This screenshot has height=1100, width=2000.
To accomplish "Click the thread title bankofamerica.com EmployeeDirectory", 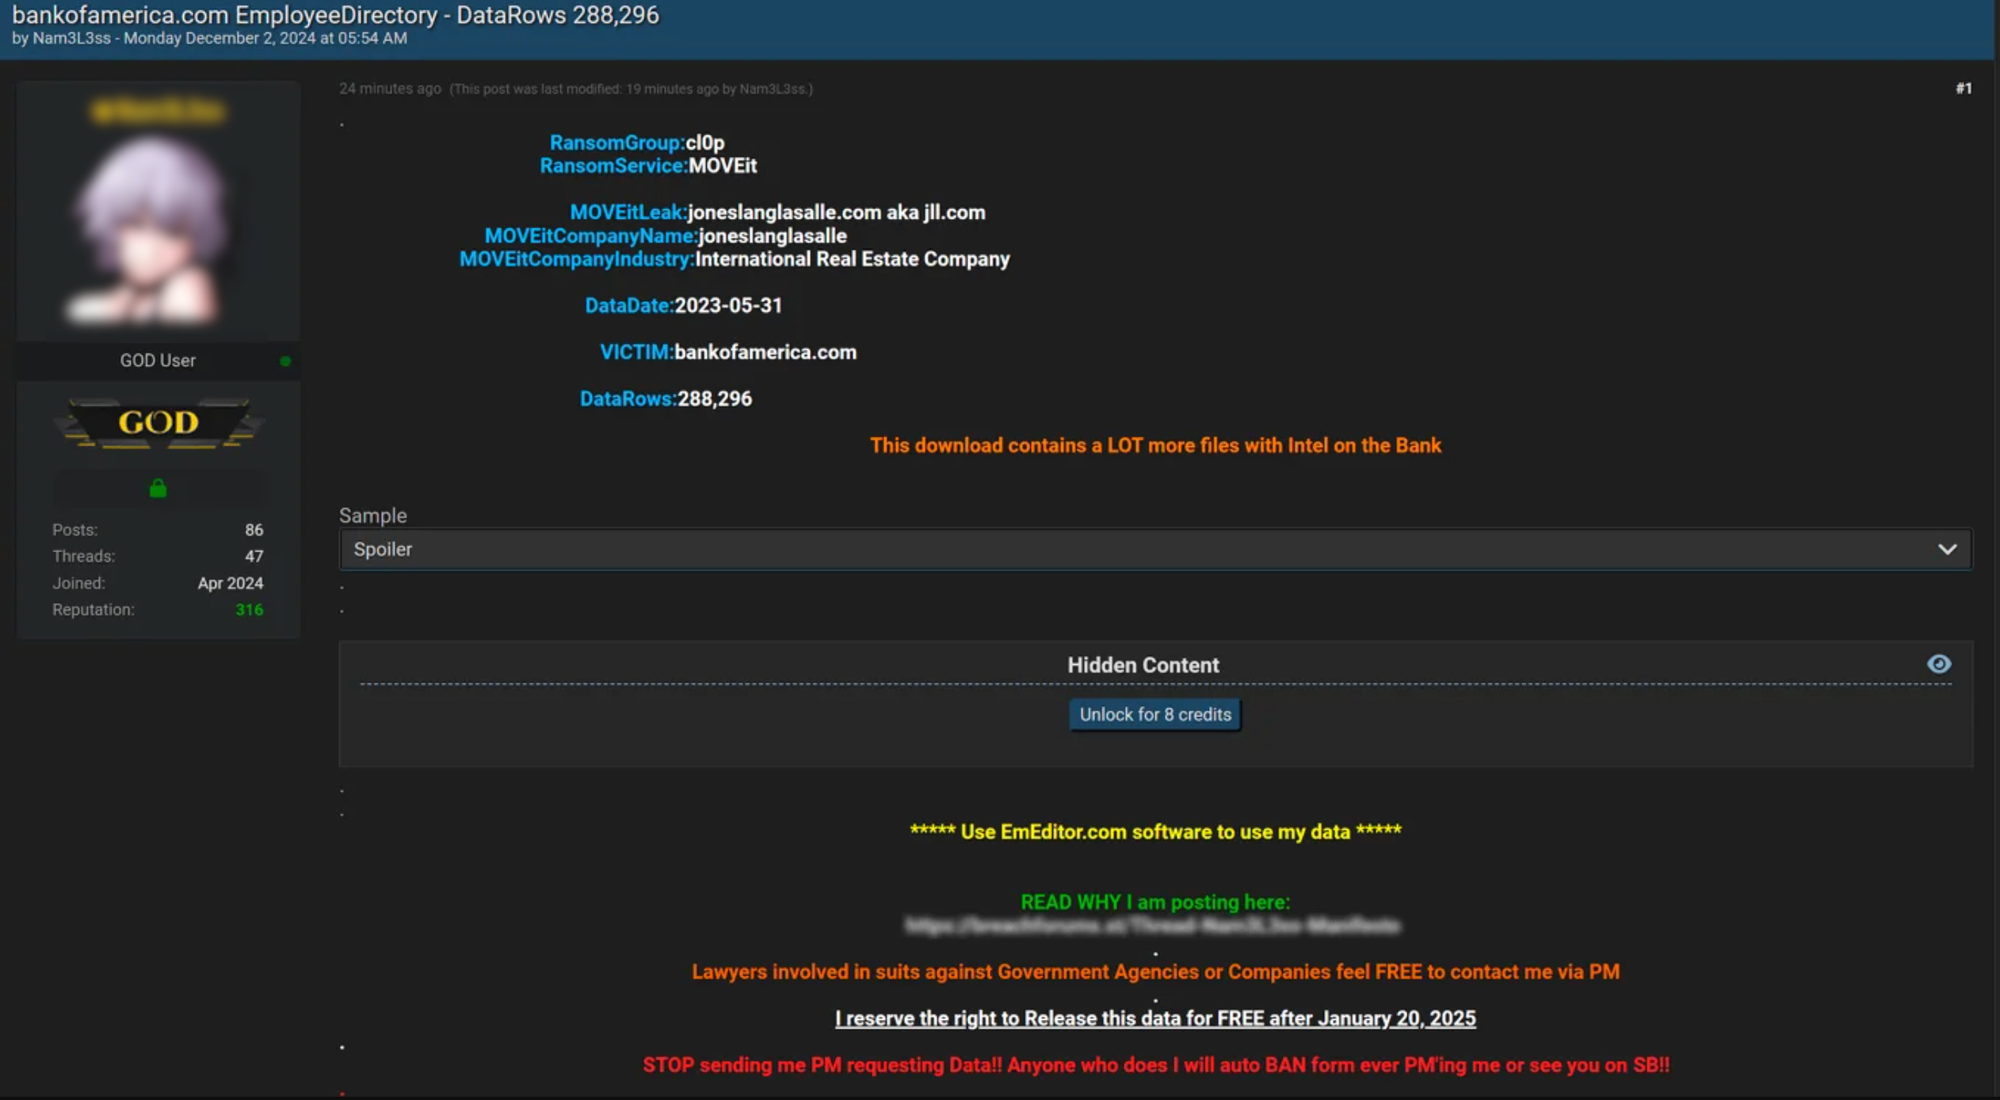I will pyautogui.click(x=335, y=15).
